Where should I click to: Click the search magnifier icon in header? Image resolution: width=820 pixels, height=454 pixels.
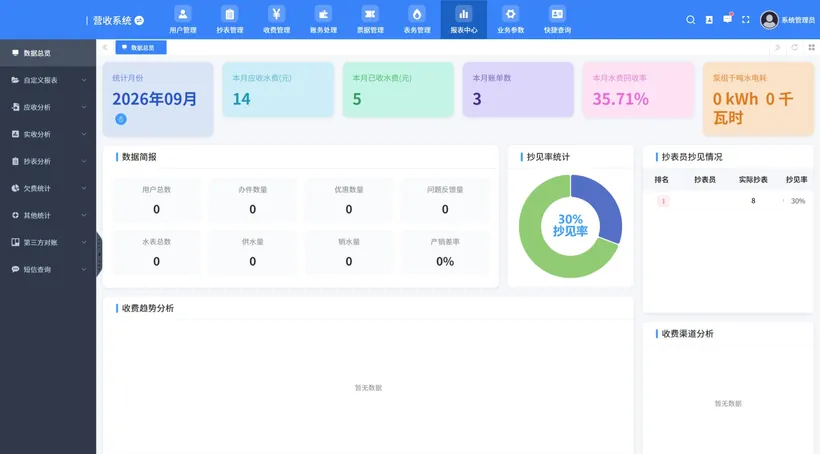[x=690, y=20]
